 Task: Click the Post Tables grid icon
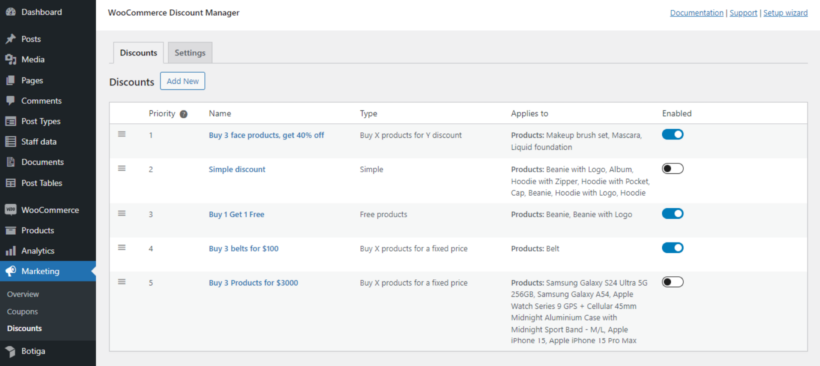10,183
